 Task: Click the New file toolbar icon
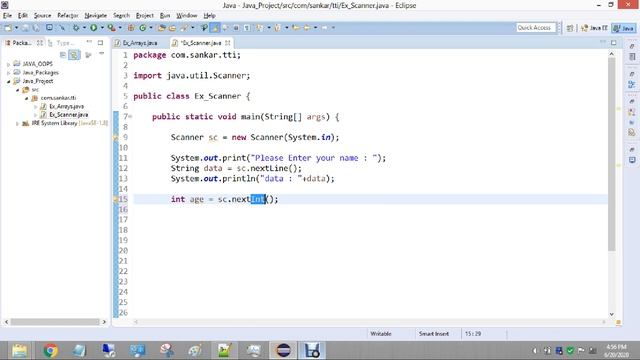(x=7, y=28)
